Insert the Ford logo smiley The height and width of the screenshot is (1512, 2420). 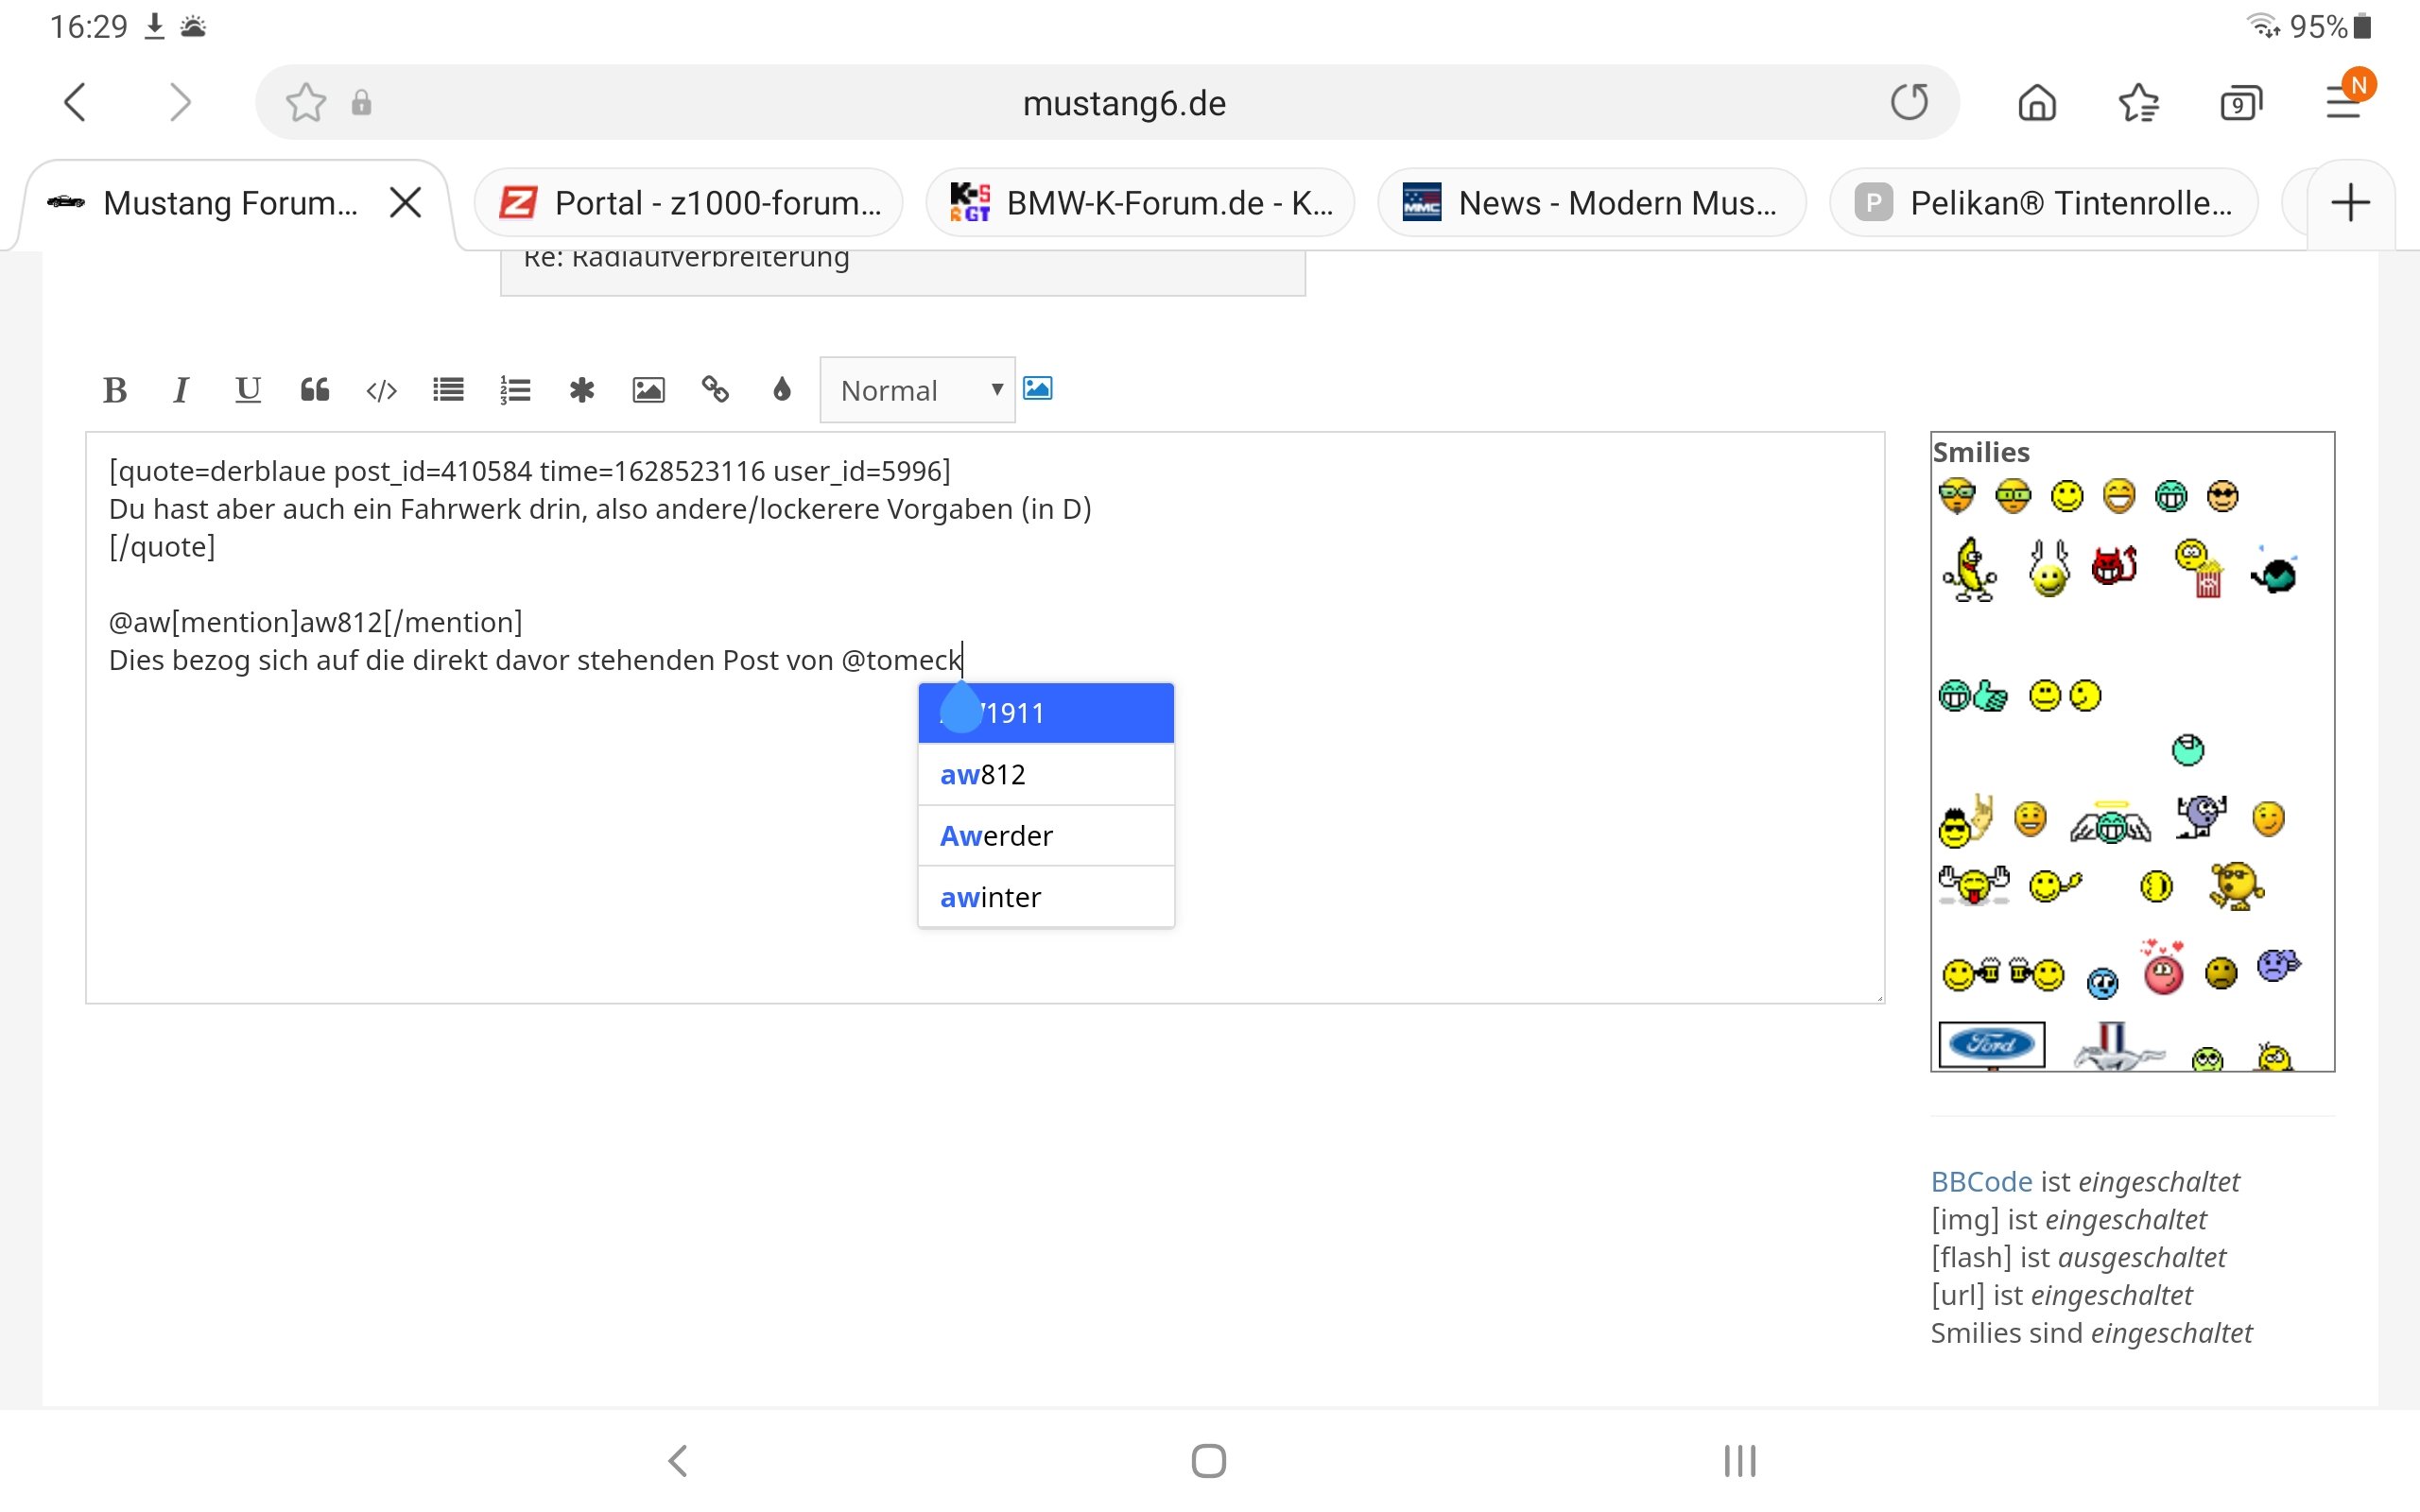point(1991,1044)
